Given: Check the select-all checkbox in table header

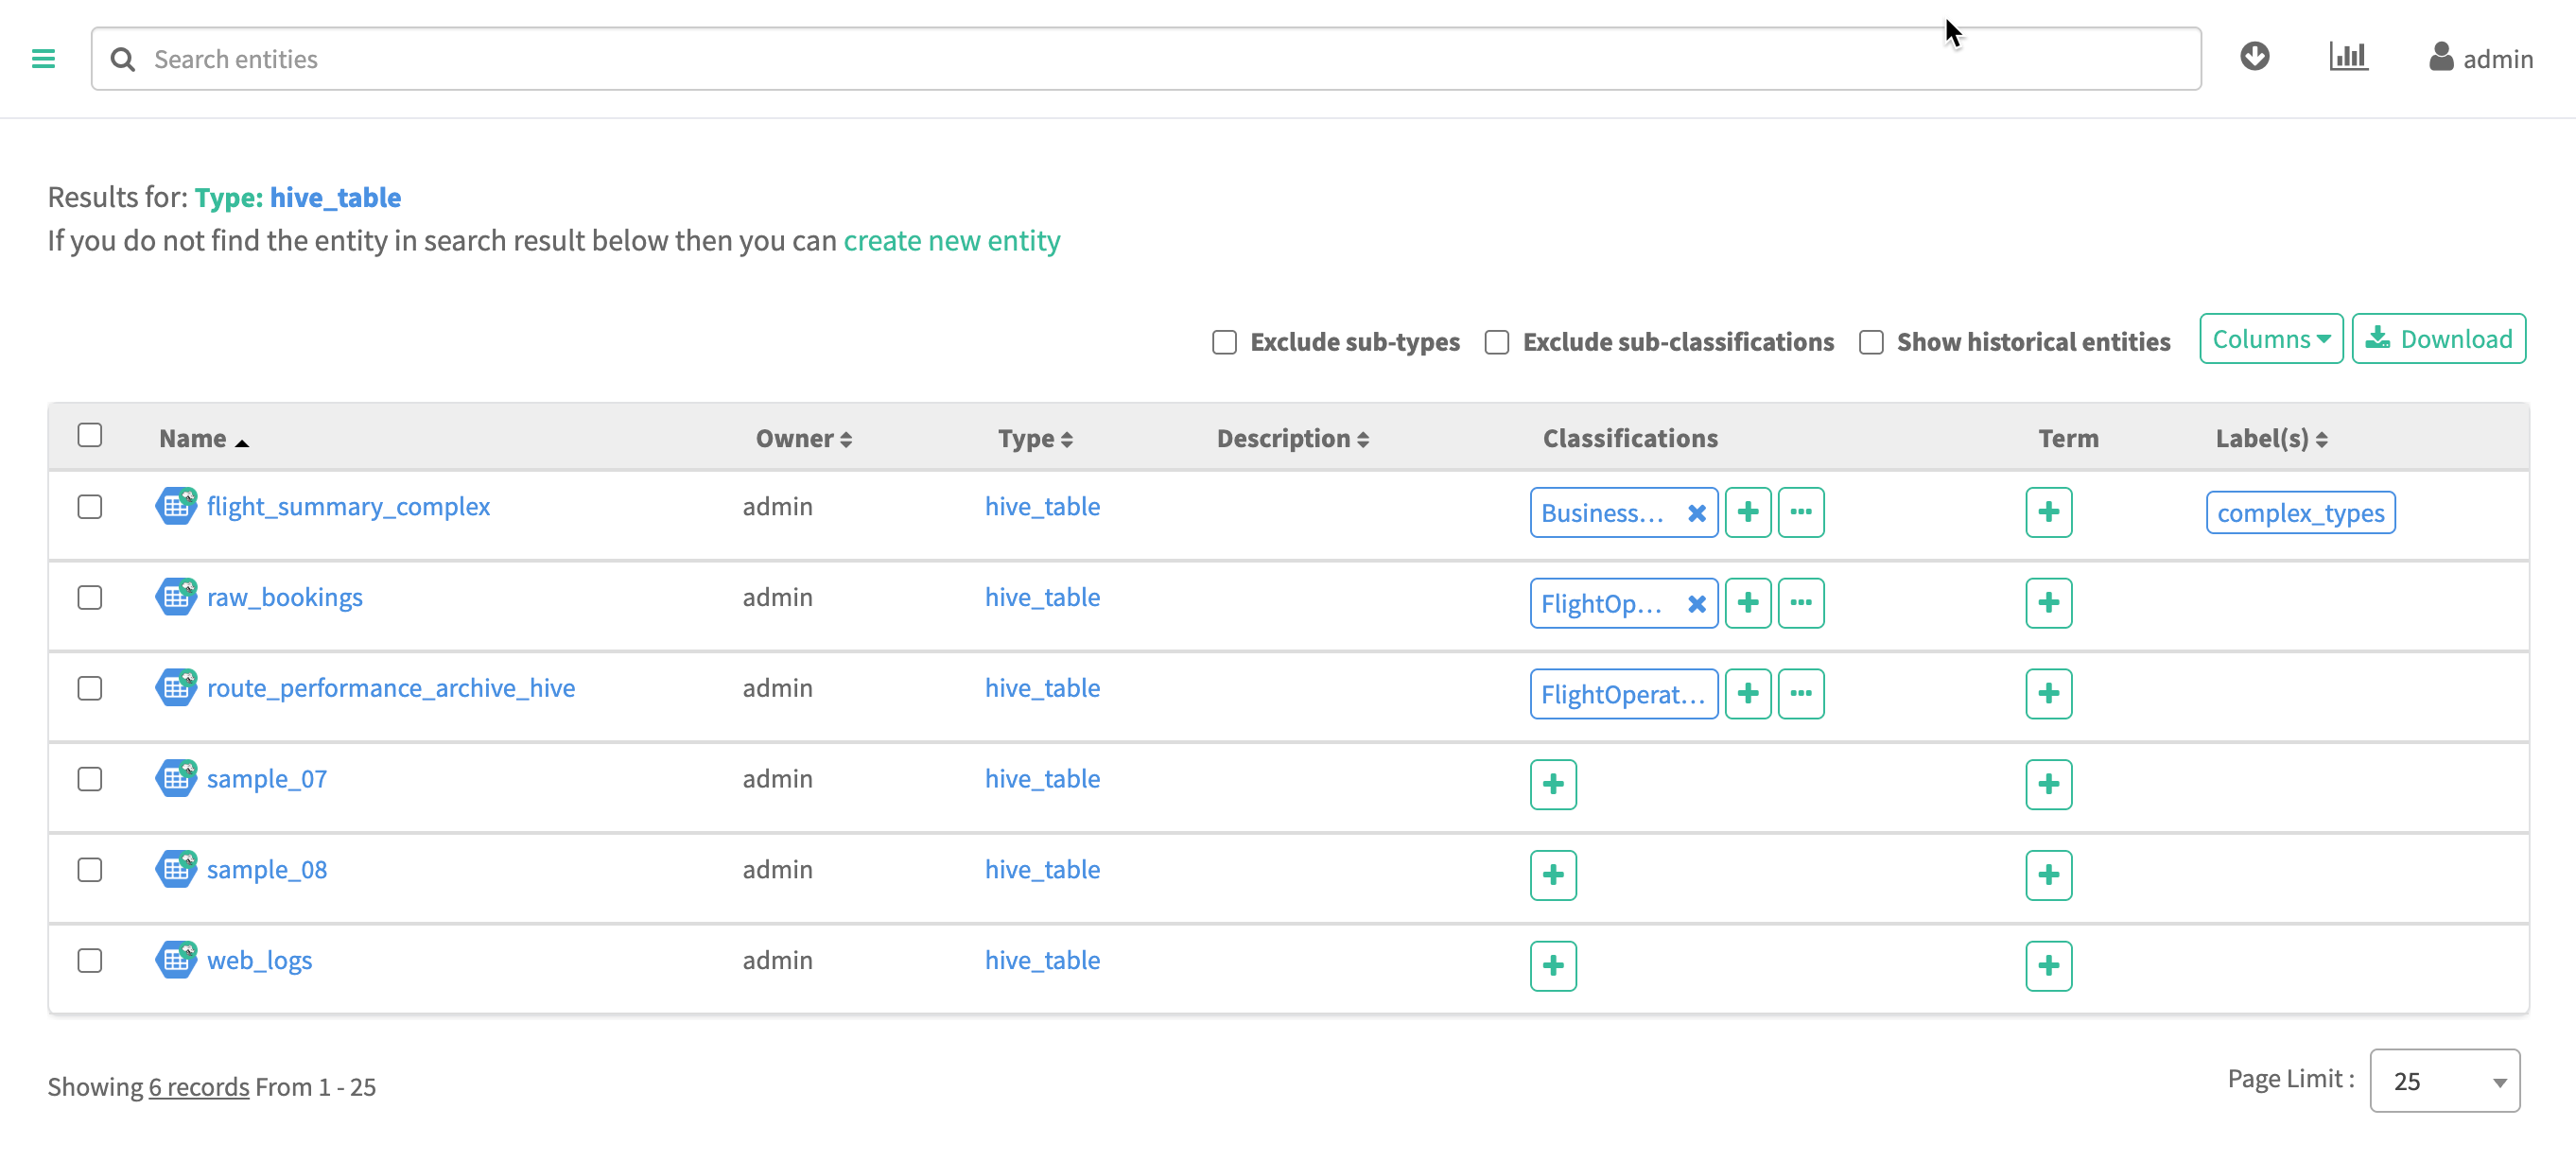Looking at the screenshot, I should pyautogui.click(x=90, y=435).
